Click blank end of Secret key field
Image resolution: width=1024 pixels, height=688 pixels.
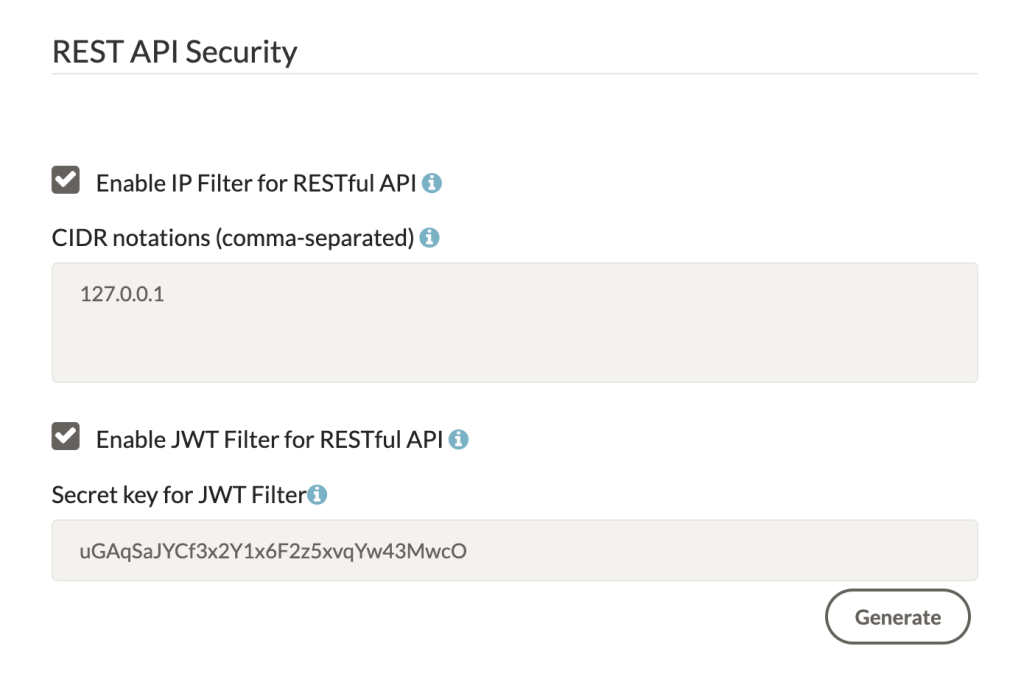pyautogui.click(x=718, y=550)
